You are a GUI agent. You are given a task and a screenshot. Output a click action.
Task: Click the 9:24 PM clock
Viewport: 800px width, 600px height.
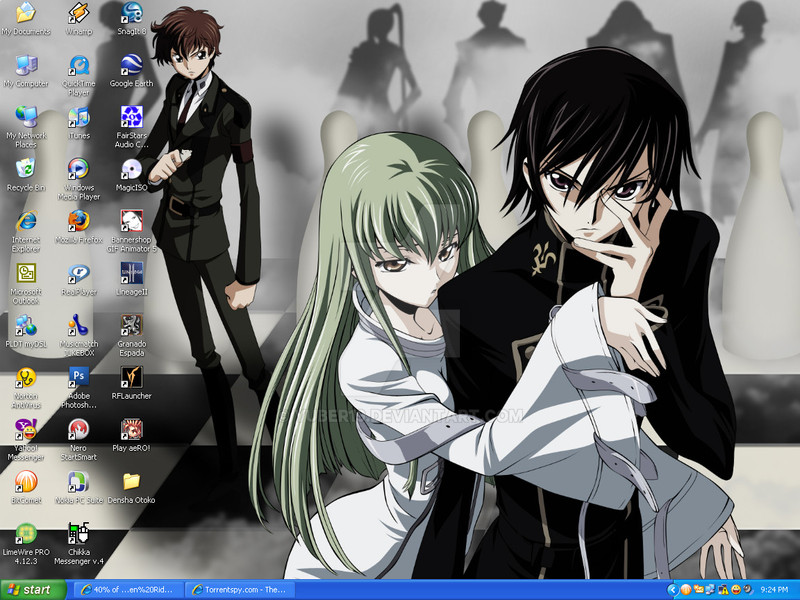[774, 590]
